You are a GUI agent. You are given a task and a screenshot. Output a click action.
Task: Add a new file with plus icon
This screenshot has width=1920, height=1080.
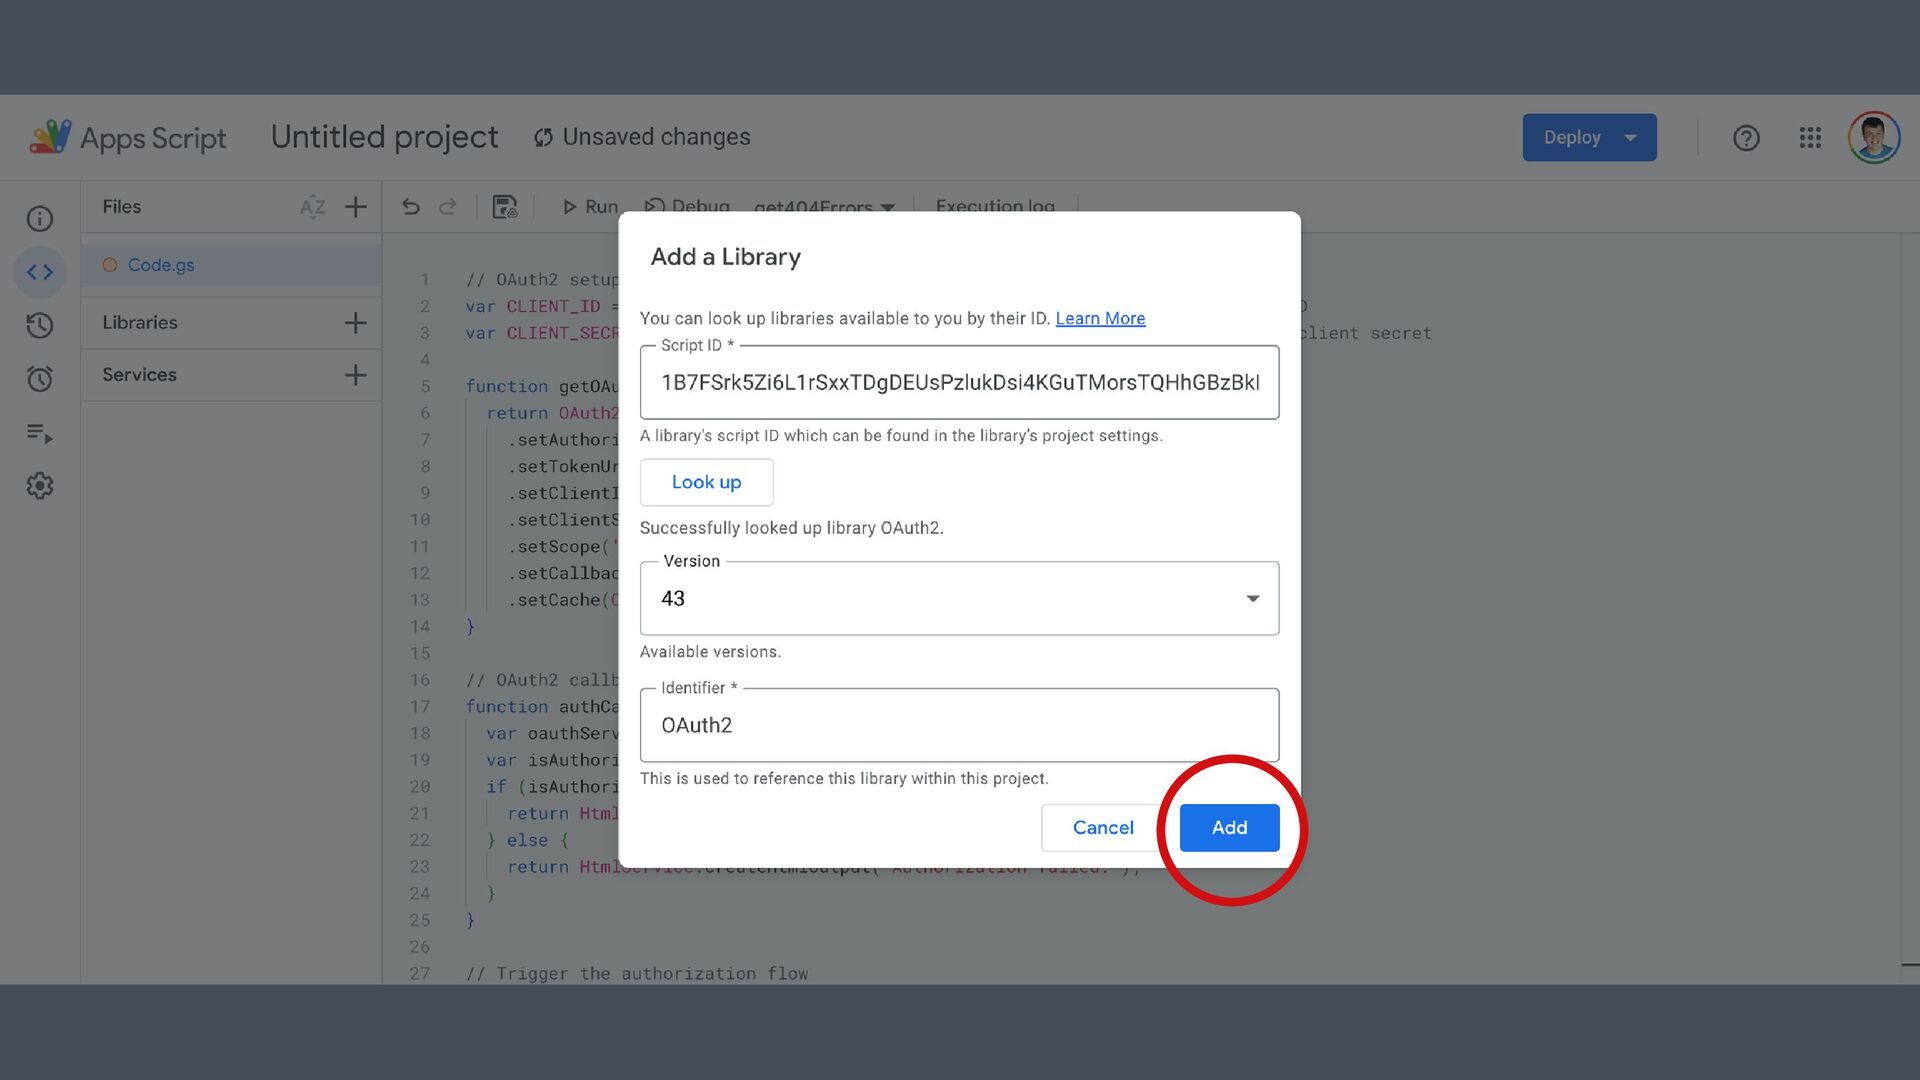pyautogui.click(x=355, y=207)
